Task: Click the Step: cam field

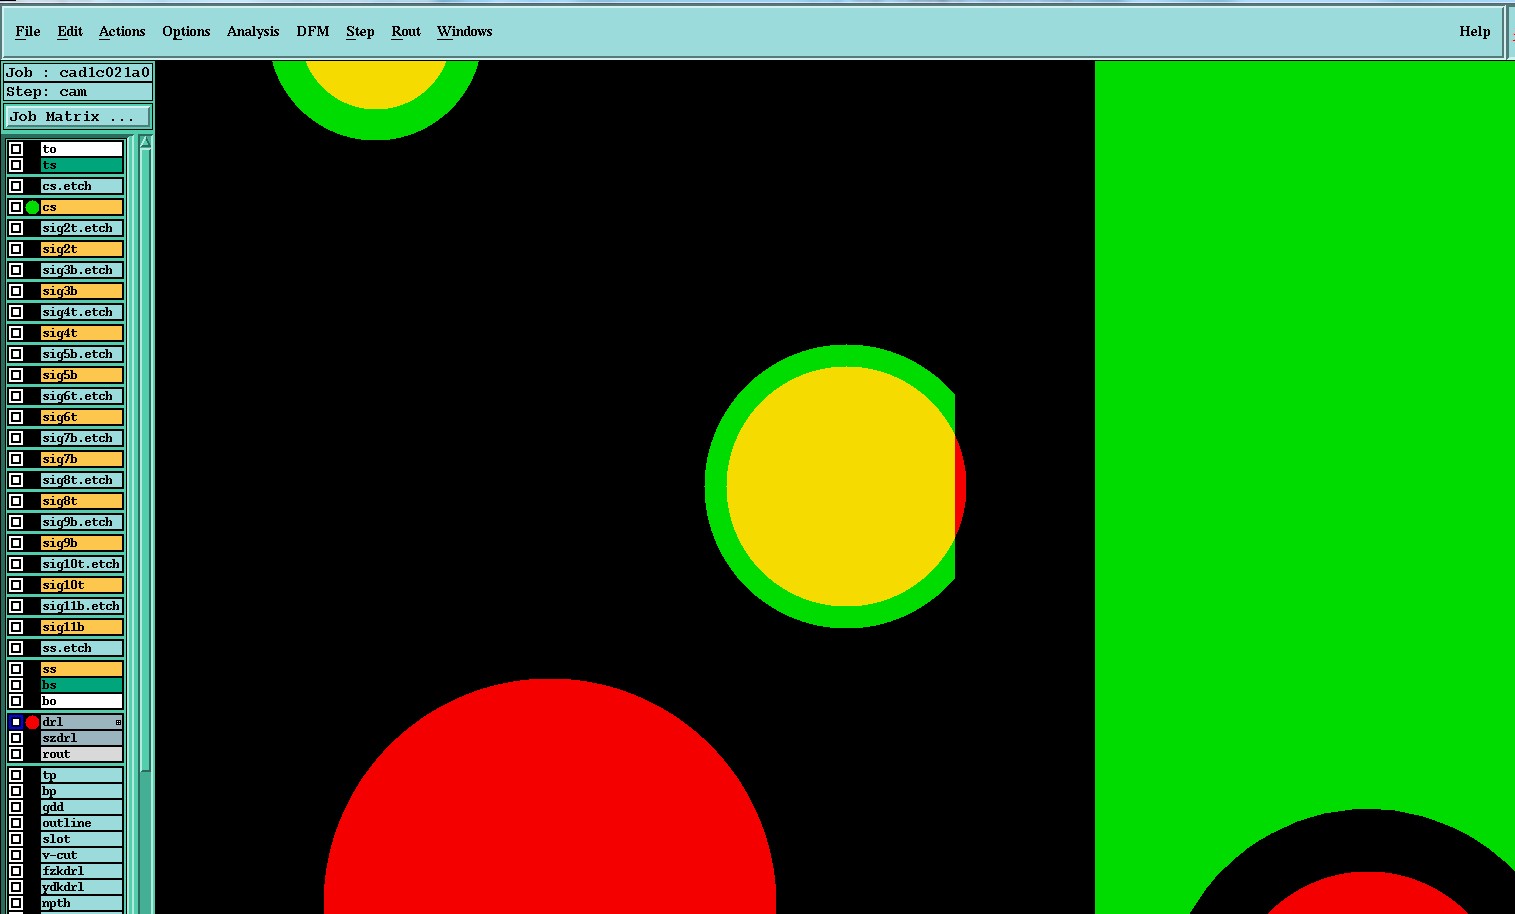Action: (78, 92)
